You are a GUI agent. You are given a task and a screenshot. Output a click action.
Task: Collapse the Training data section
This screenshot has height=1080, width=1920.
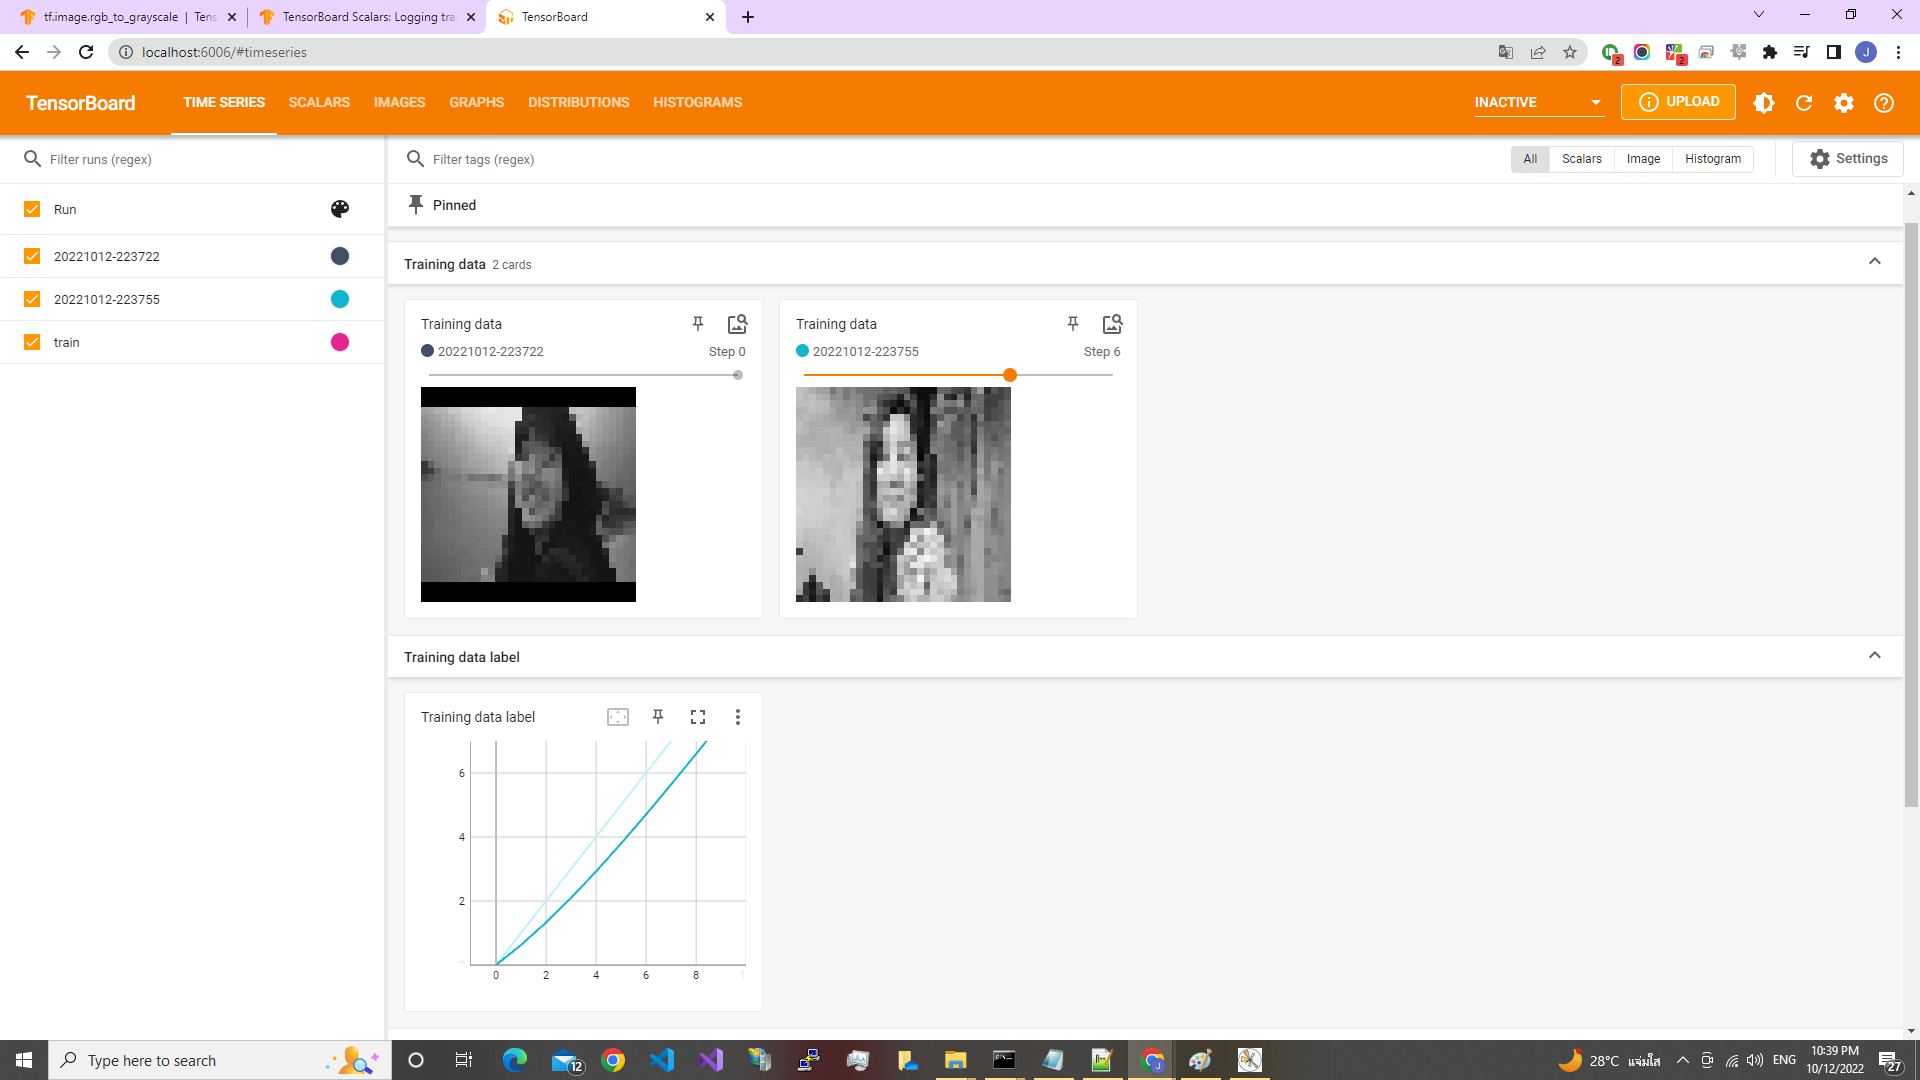[1875, 262]
